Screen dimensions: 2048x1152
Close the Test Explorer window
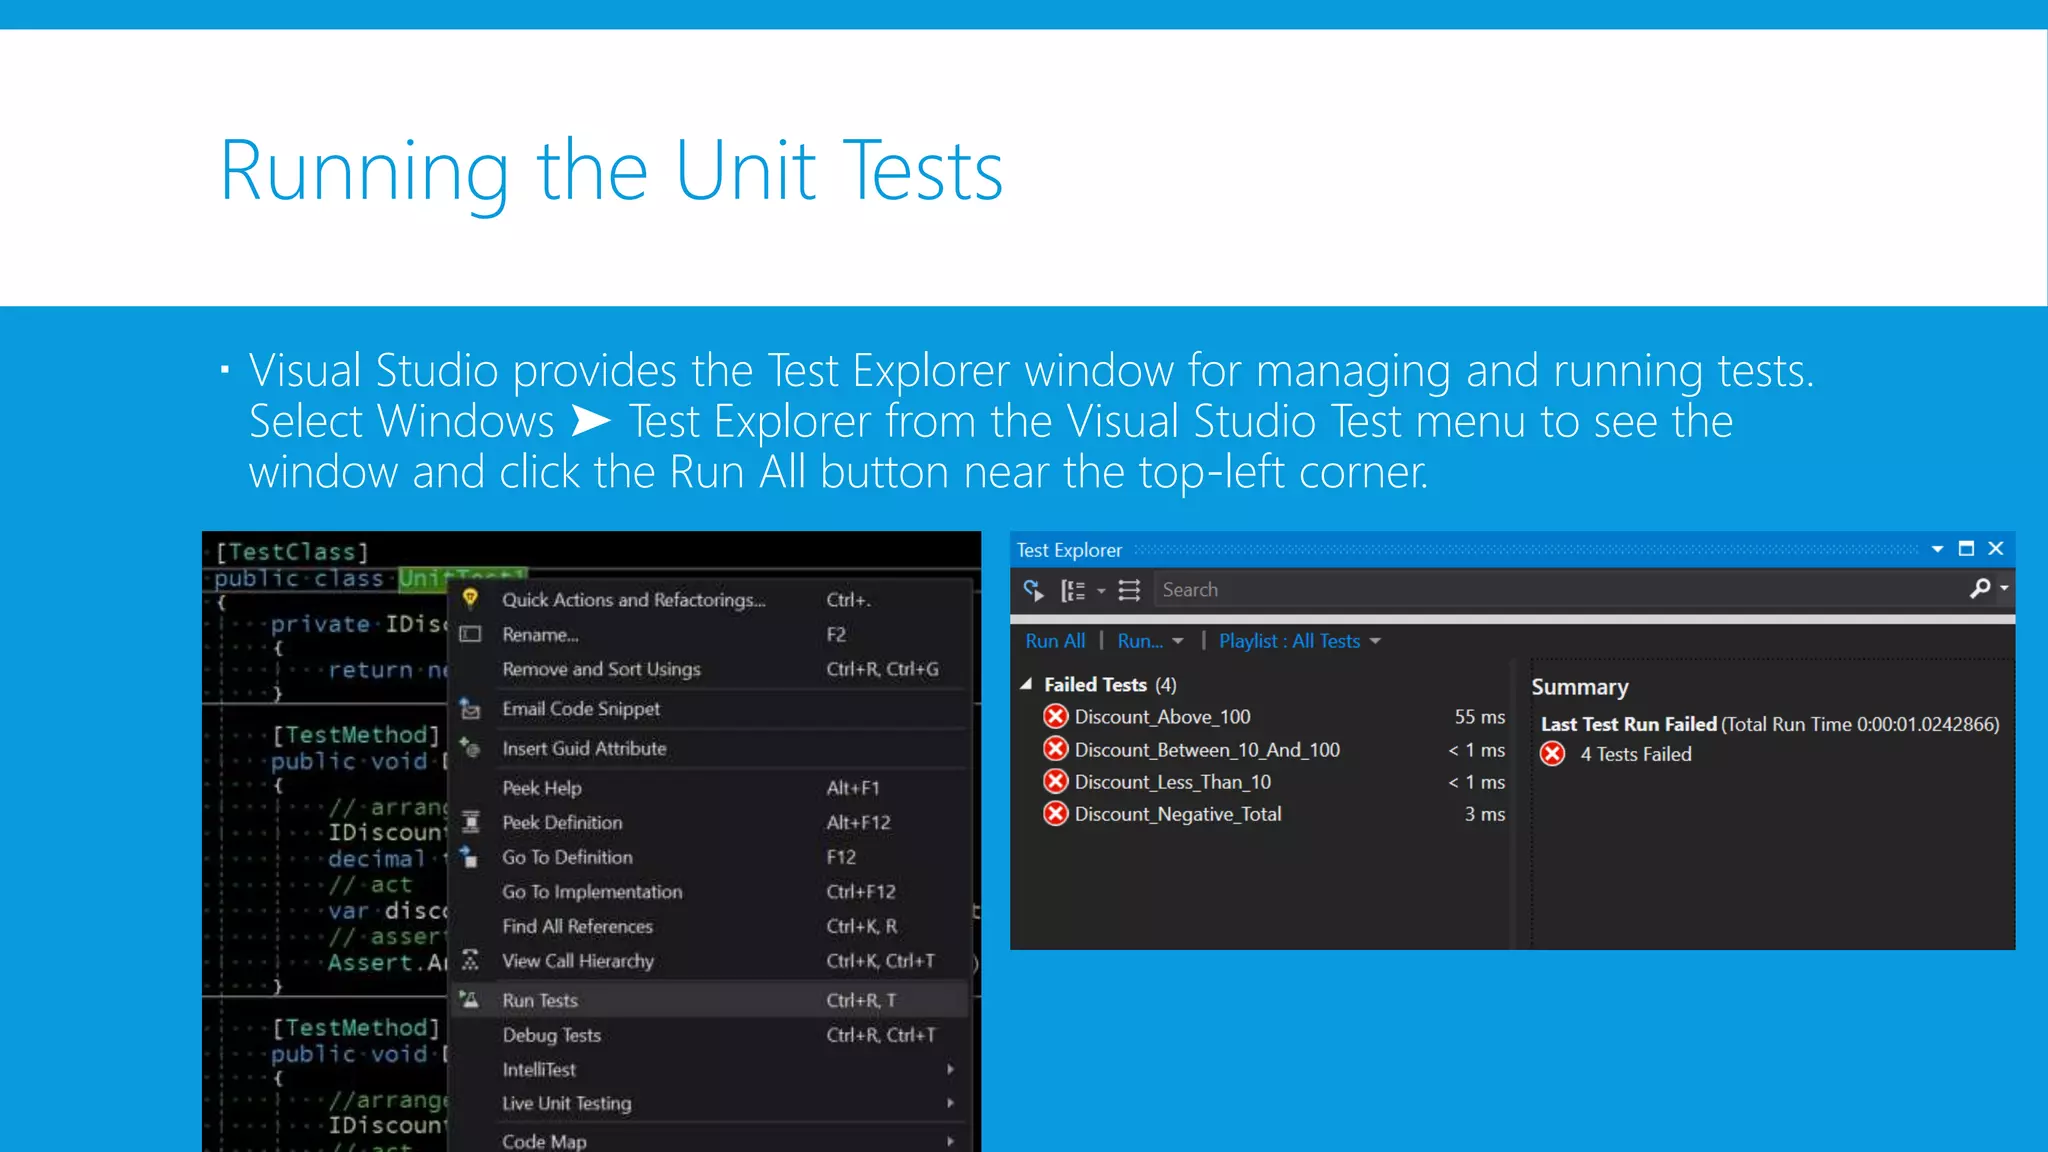pyautogui.click(x=1996, y=548)
